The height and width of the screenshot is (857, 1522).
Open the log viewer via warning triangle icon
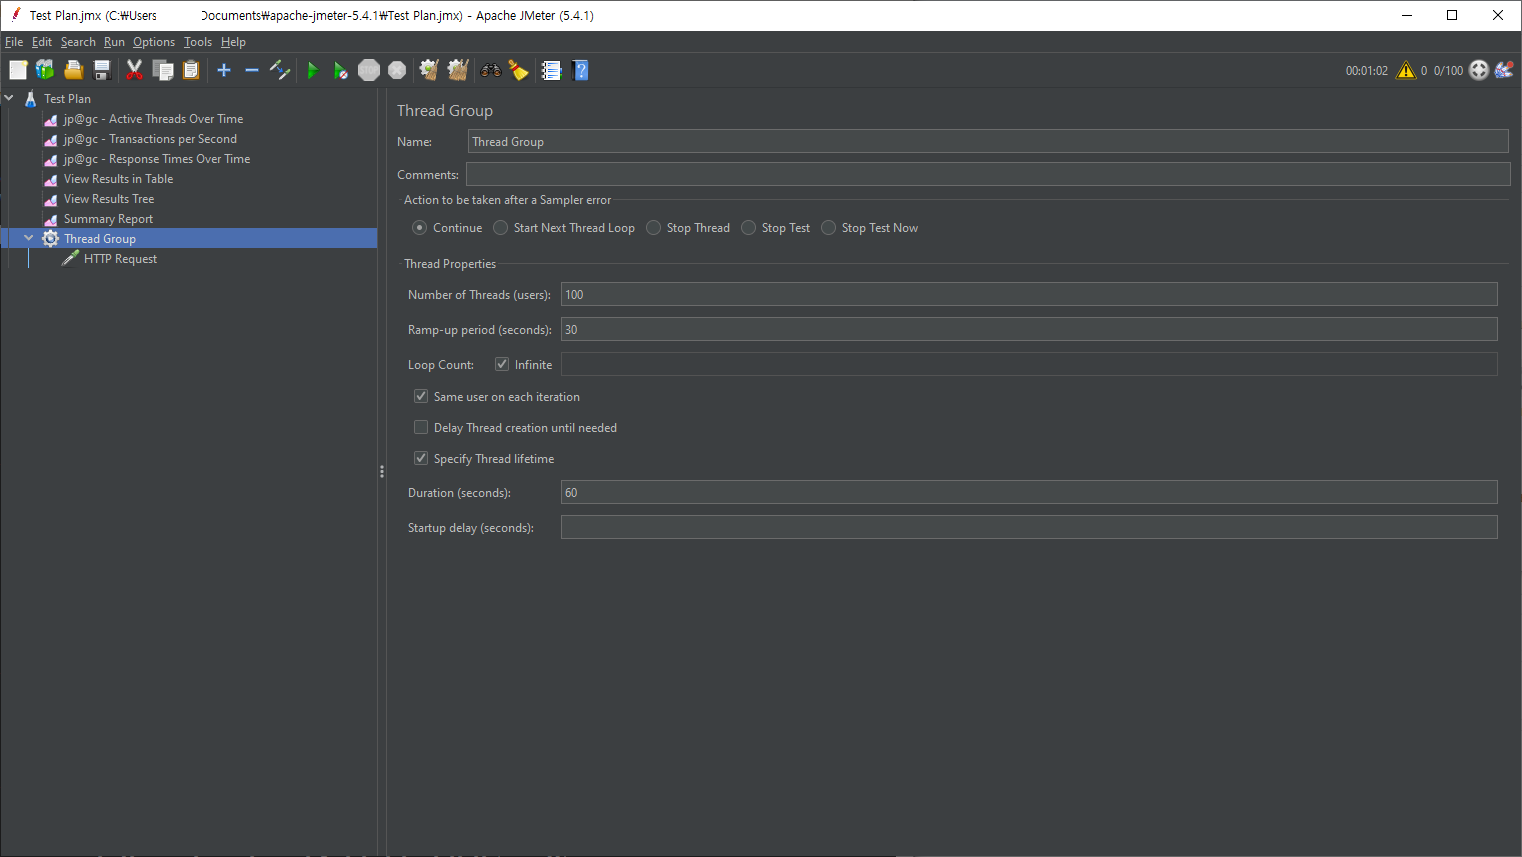pos(1406,70)
